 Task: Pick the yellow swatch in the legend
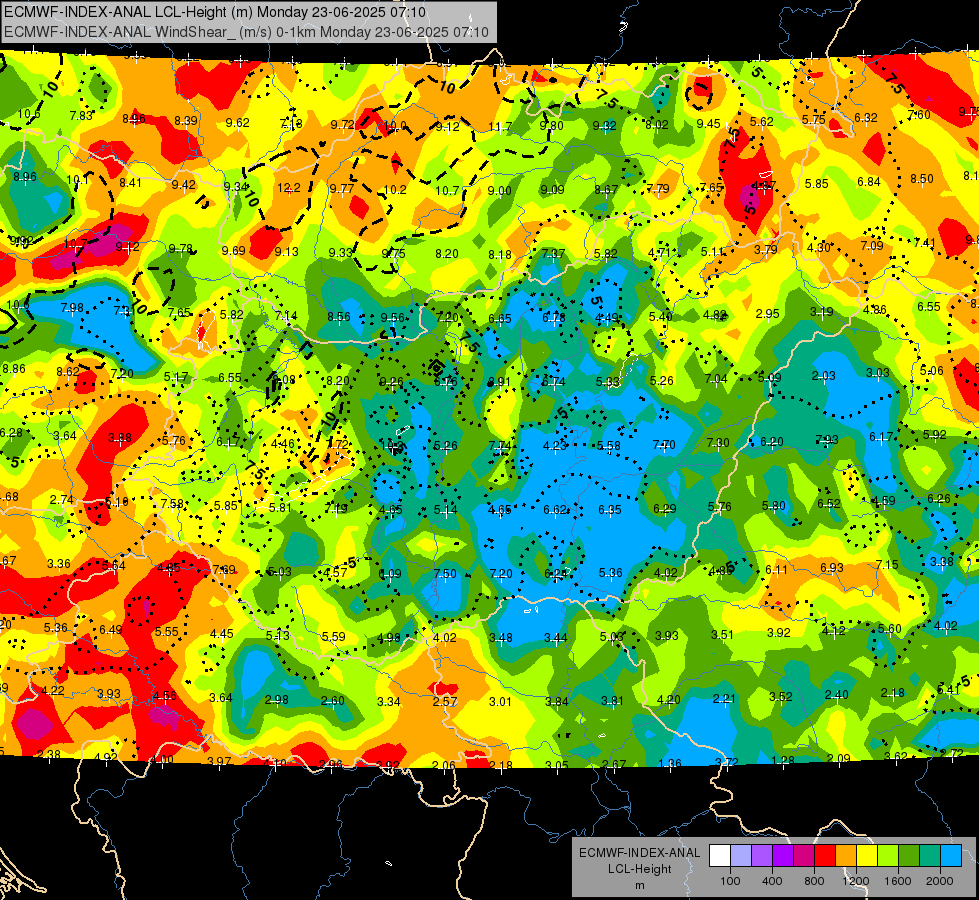(x=867, y=856)
